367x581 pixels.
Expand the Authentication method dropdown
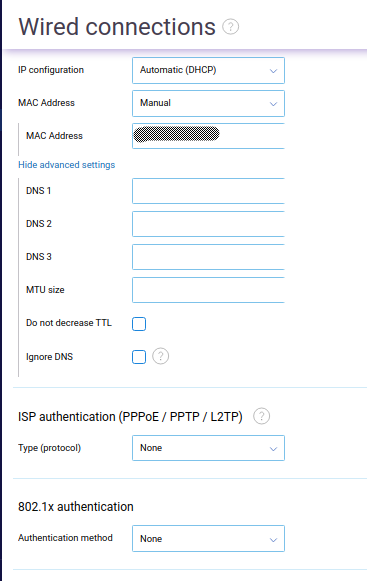[x=208, y=538]
